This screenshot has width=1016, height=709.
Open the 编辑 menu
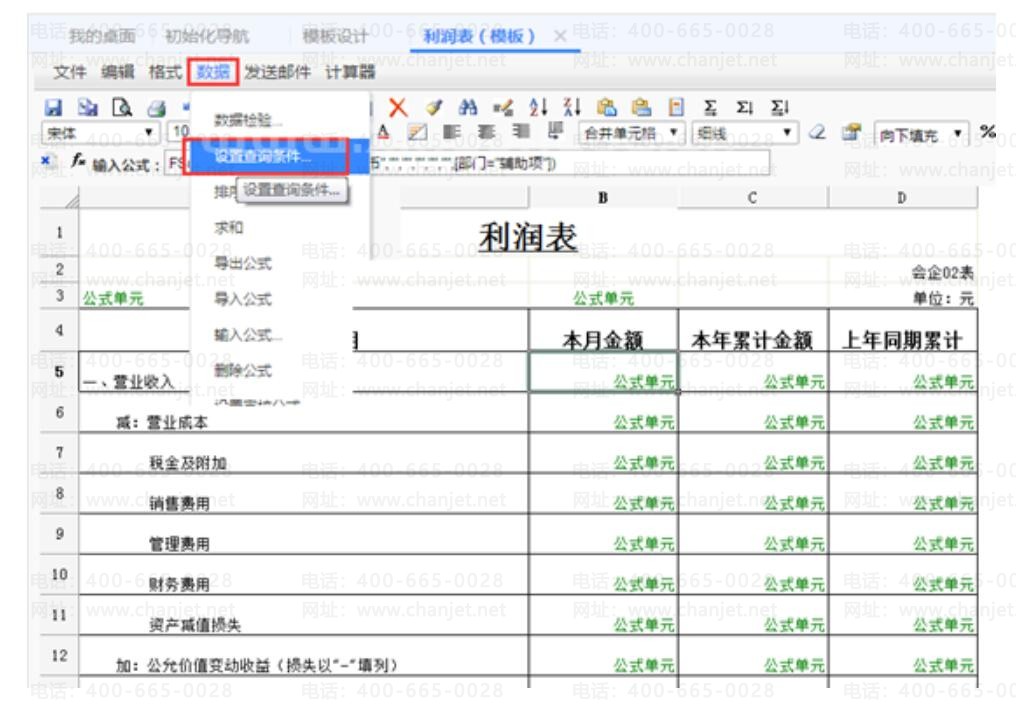click(117, 72)
